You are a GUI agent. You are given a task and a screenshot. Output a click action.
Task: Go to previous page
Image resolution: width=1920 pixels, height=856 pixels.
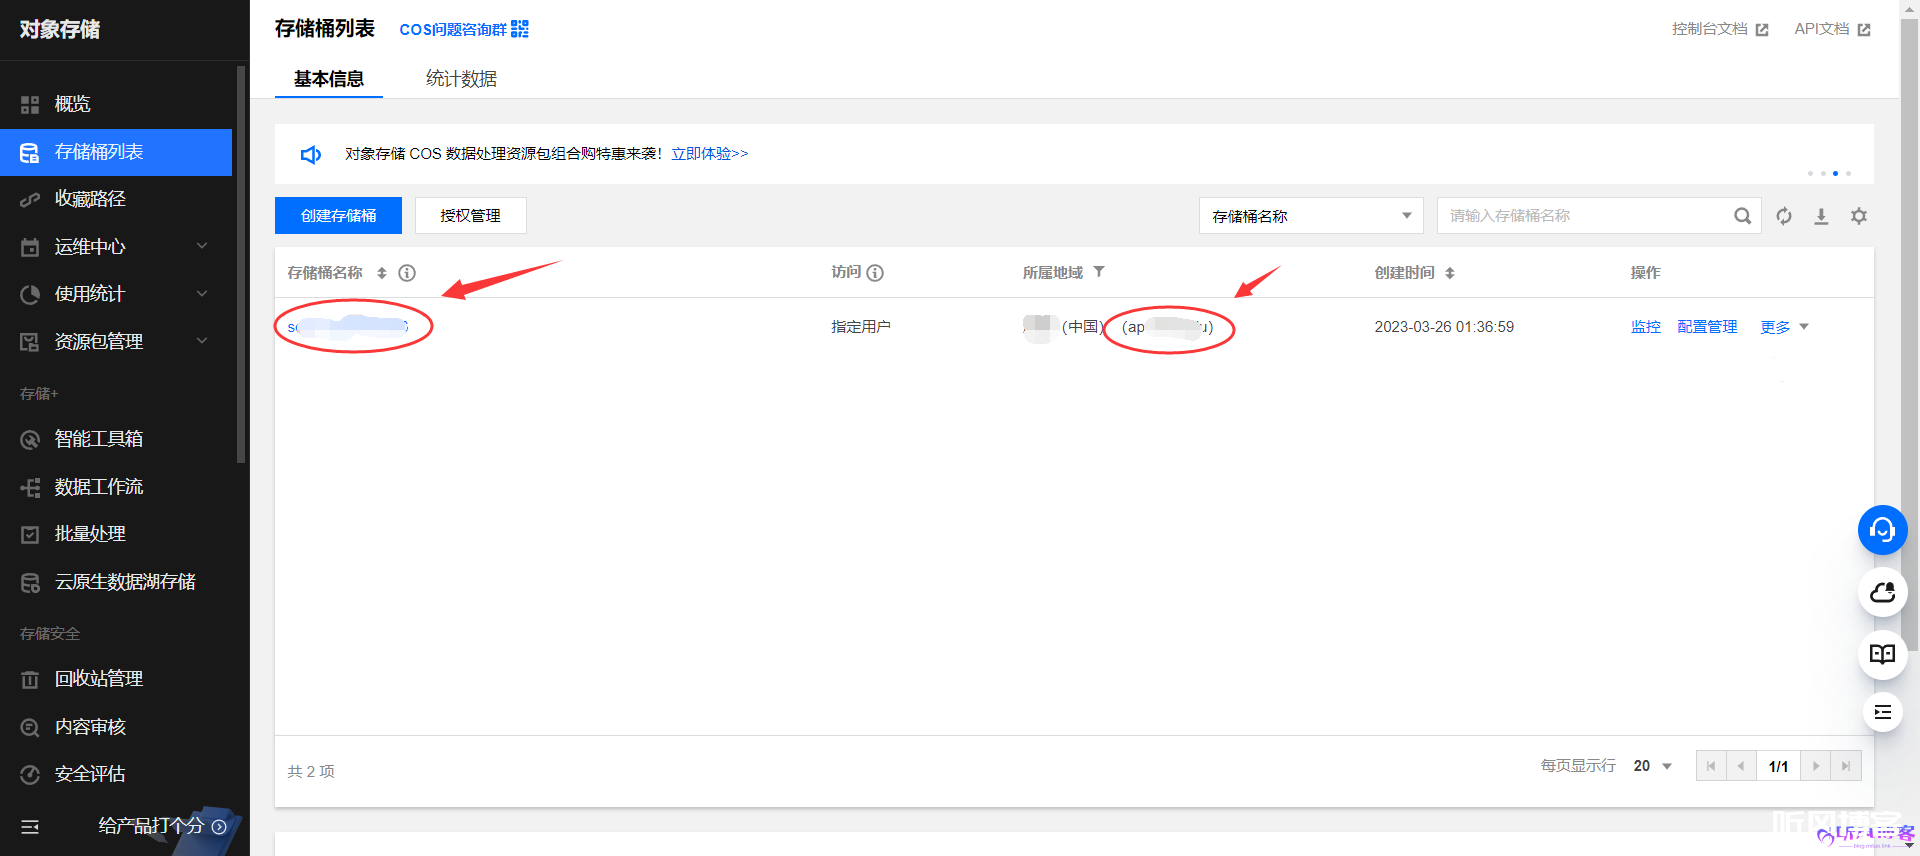(x=1741, y=766)
